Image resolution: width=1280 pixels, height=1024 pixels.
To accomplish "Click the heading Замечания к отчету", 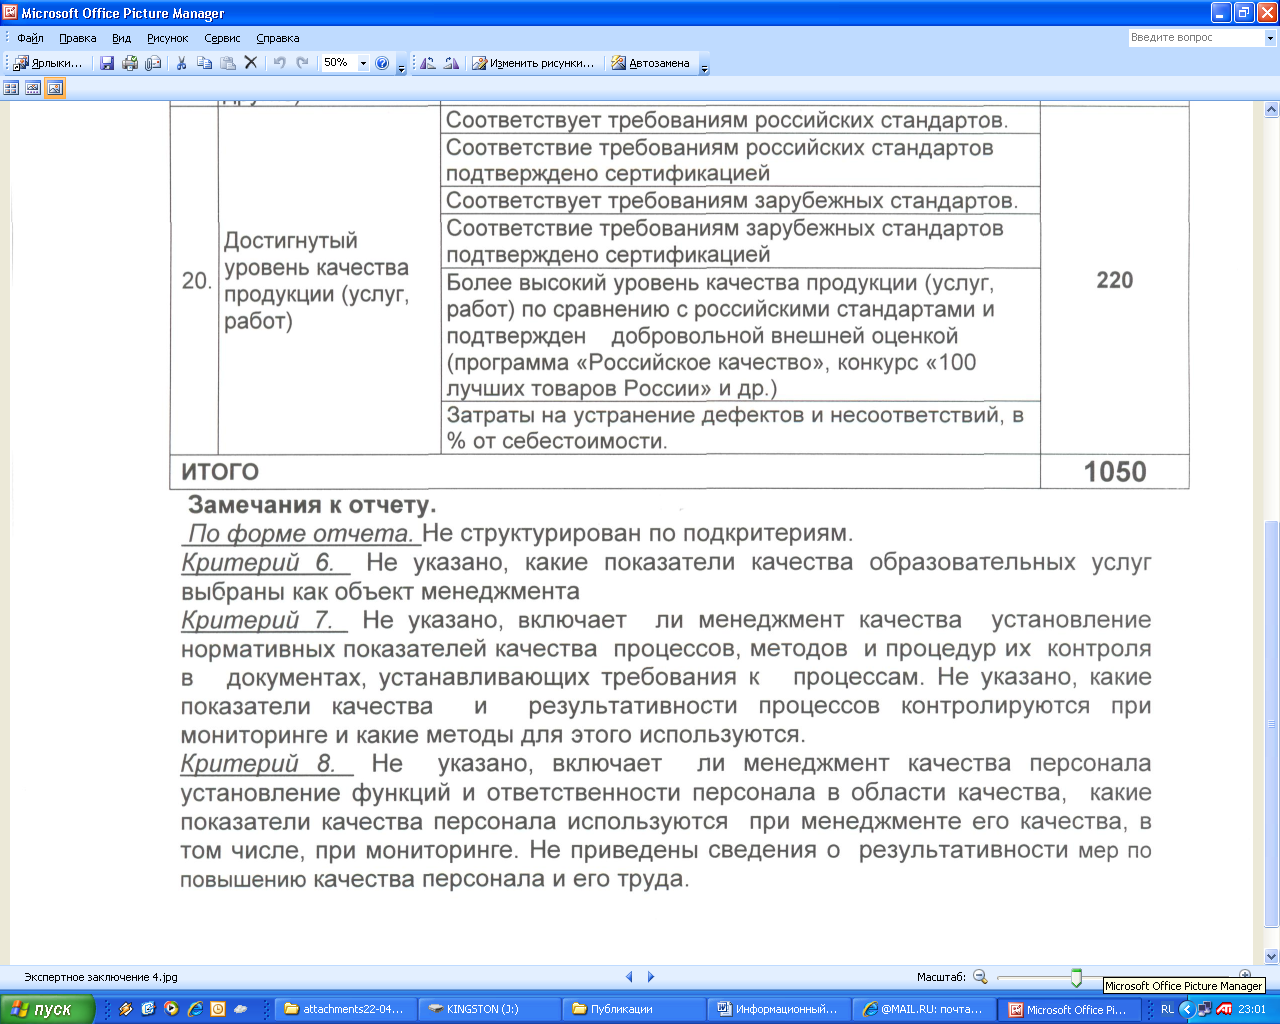I will click(x=312, y=504).
